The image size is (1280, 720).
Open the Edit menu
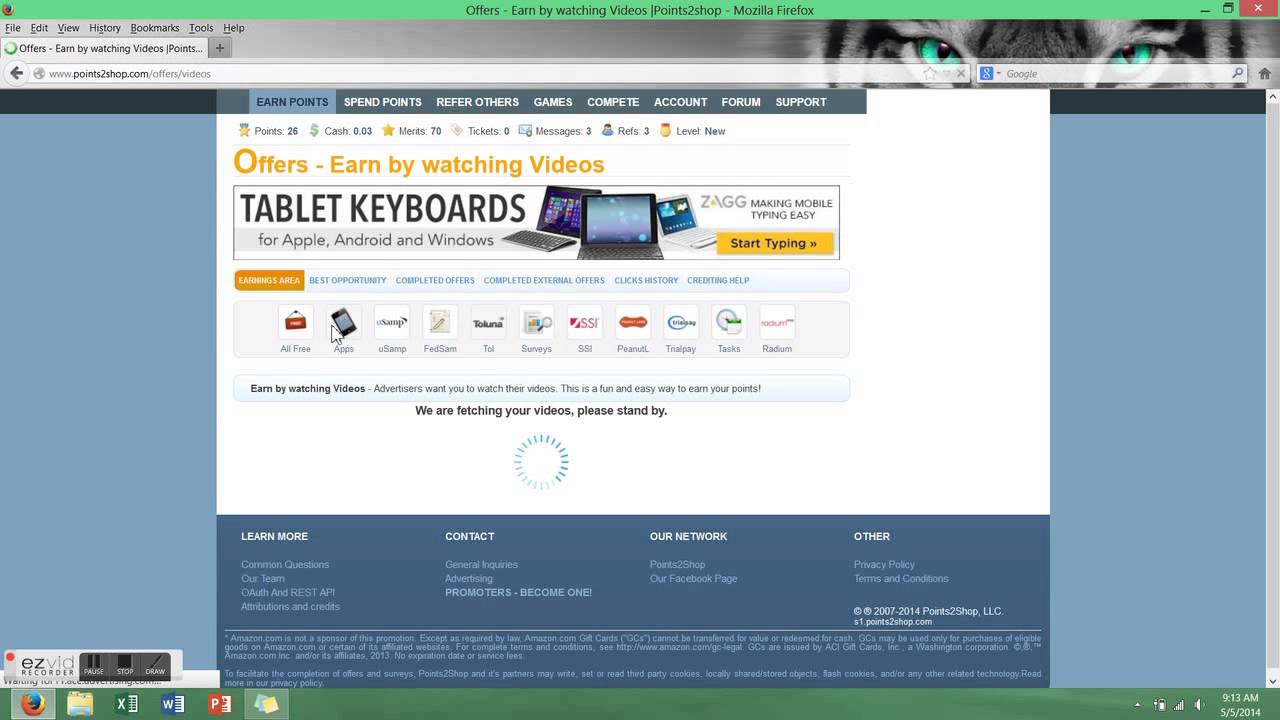(x=39, y=28)
